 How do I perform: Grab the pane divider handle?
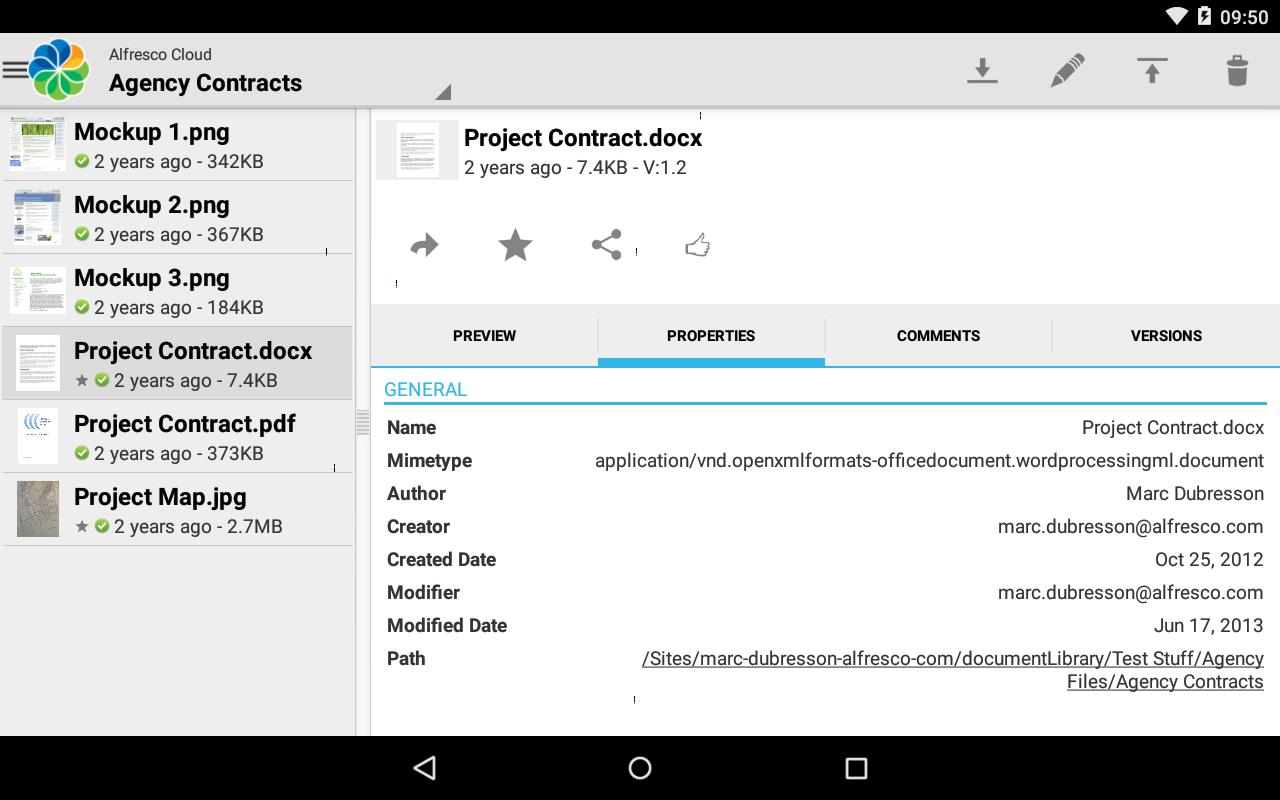tap(363, 424)
